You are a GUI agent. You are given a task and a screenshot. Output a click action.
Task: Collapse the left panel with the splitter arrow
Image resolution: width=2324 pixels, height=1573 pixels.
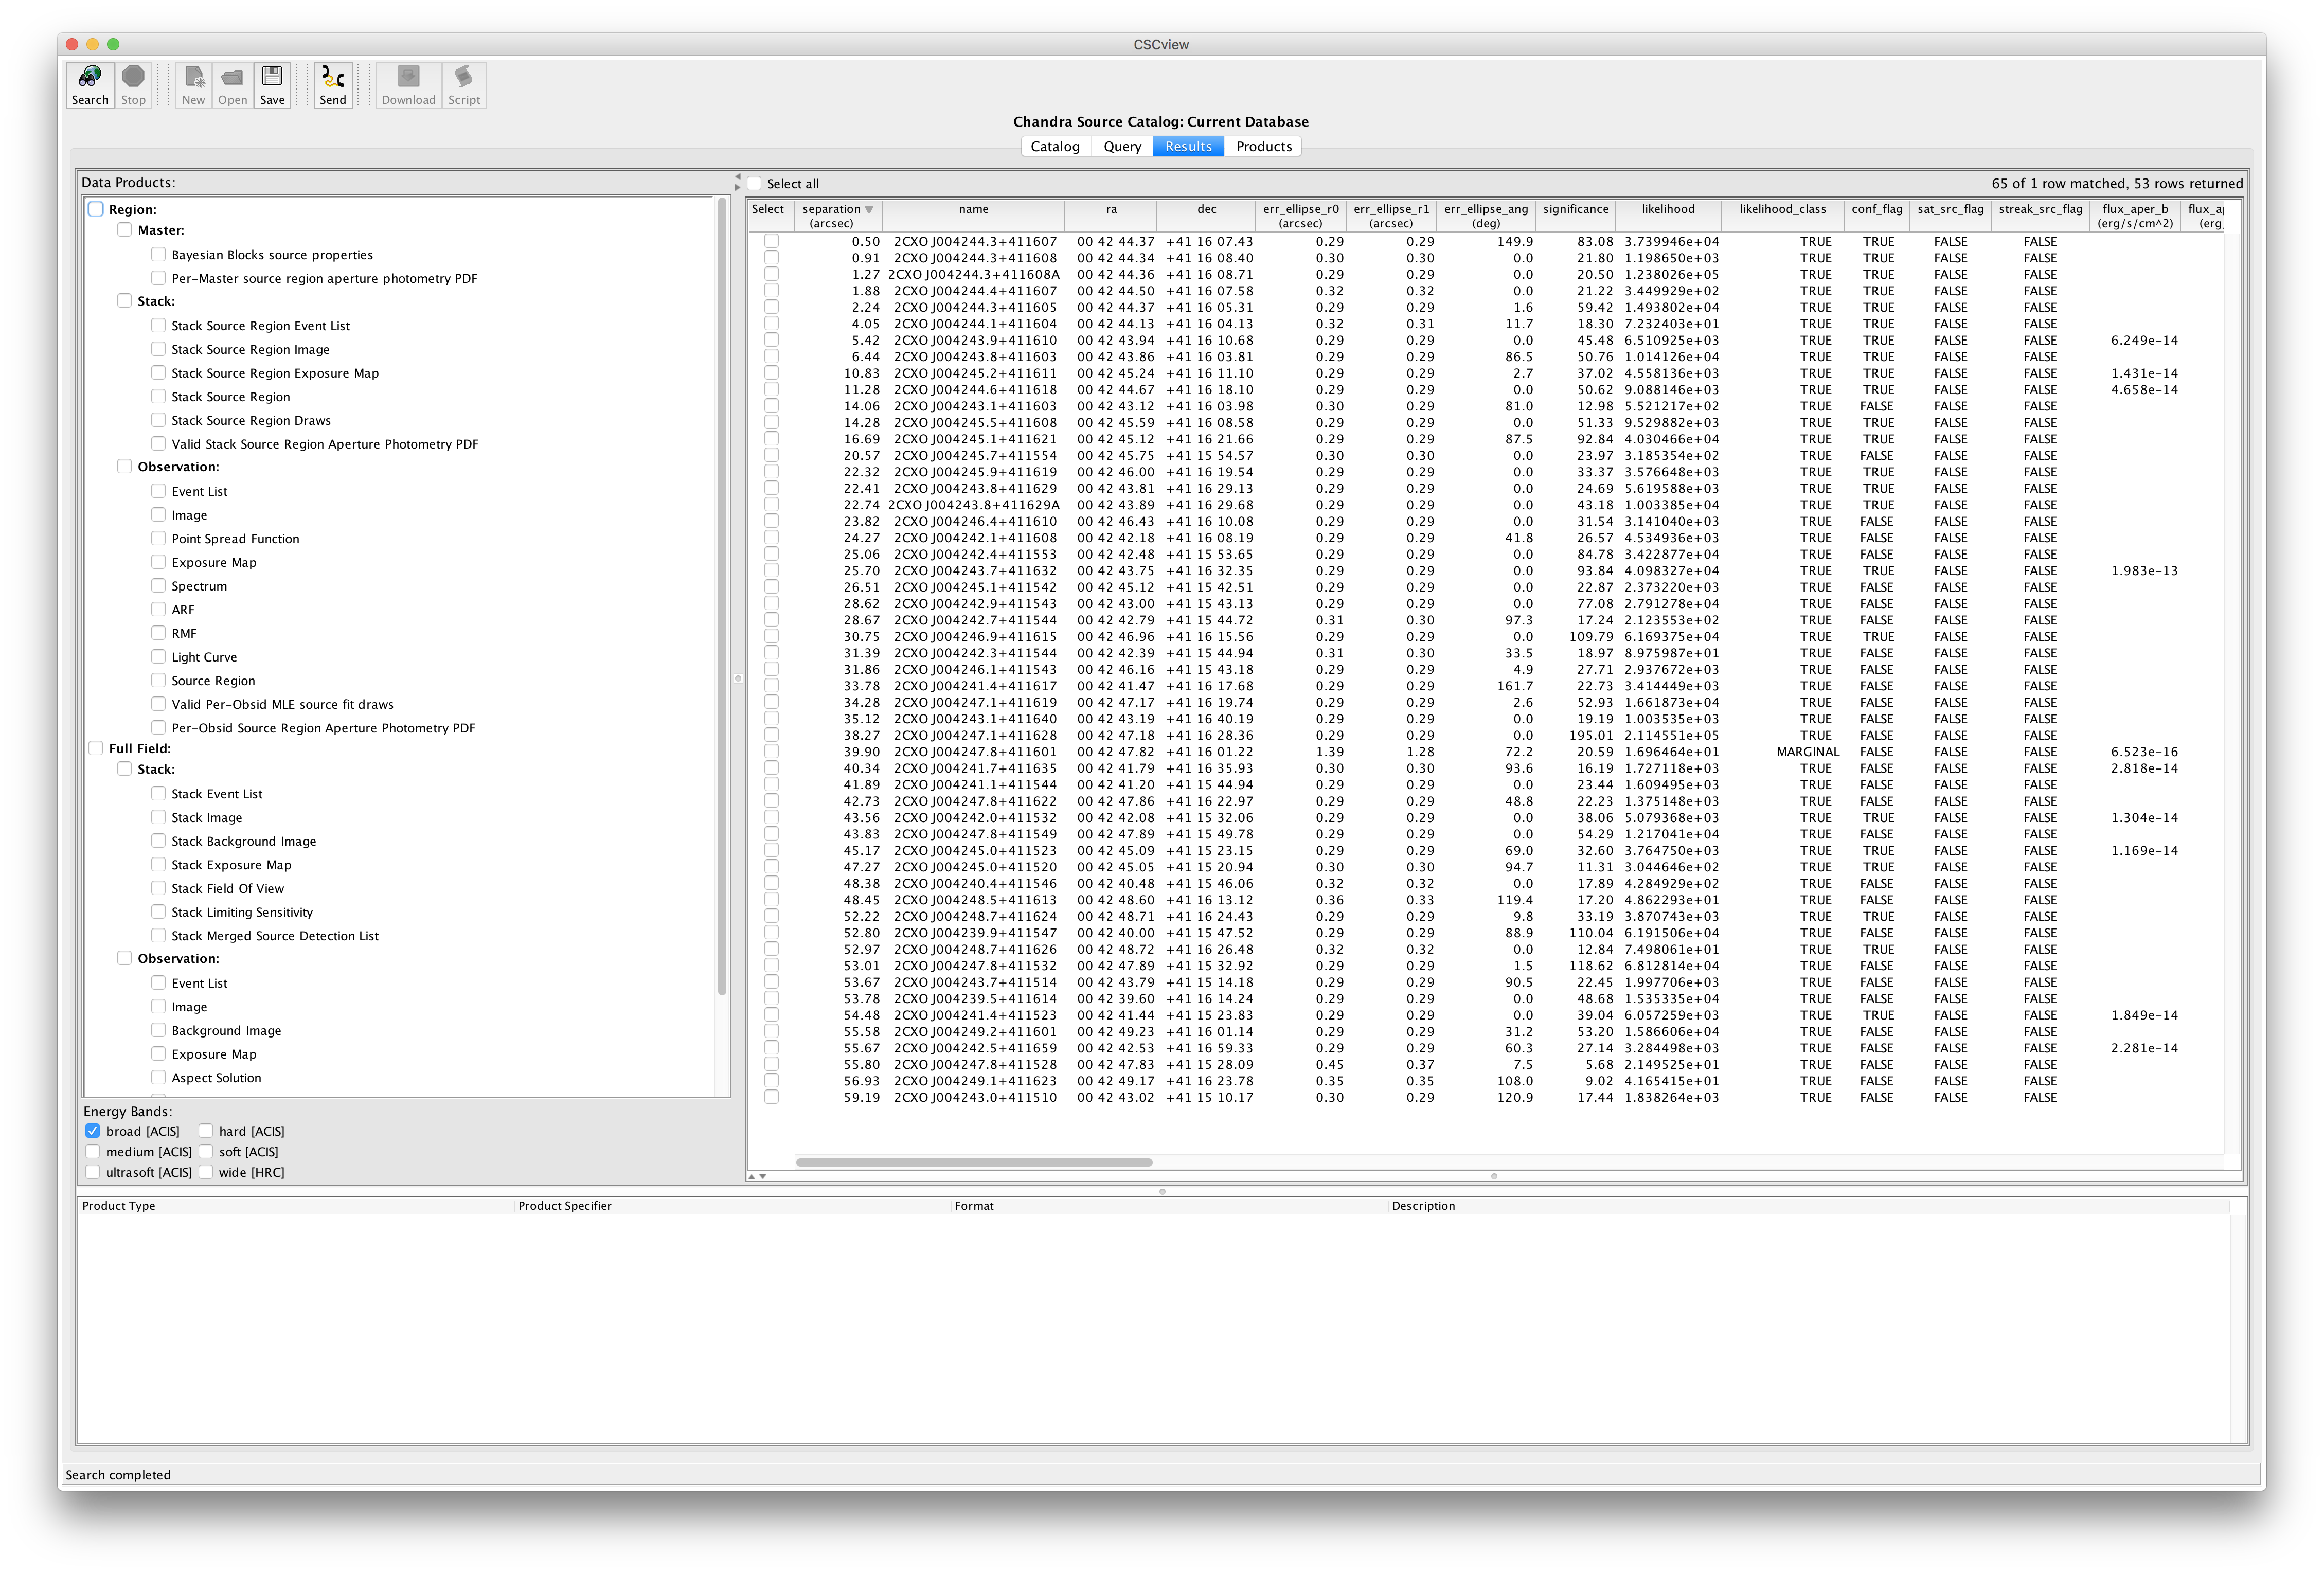737,176
